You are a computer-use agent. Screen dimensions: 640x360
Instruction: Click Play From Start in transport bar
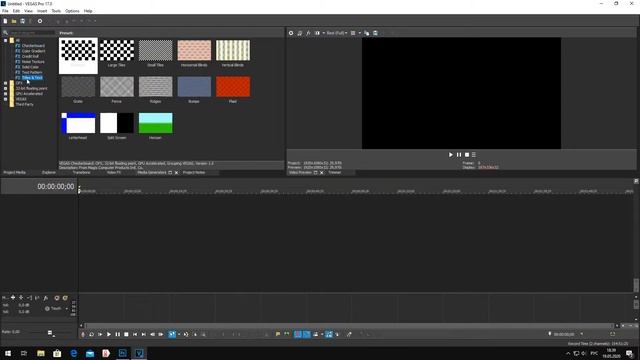[x=100, y=334]
